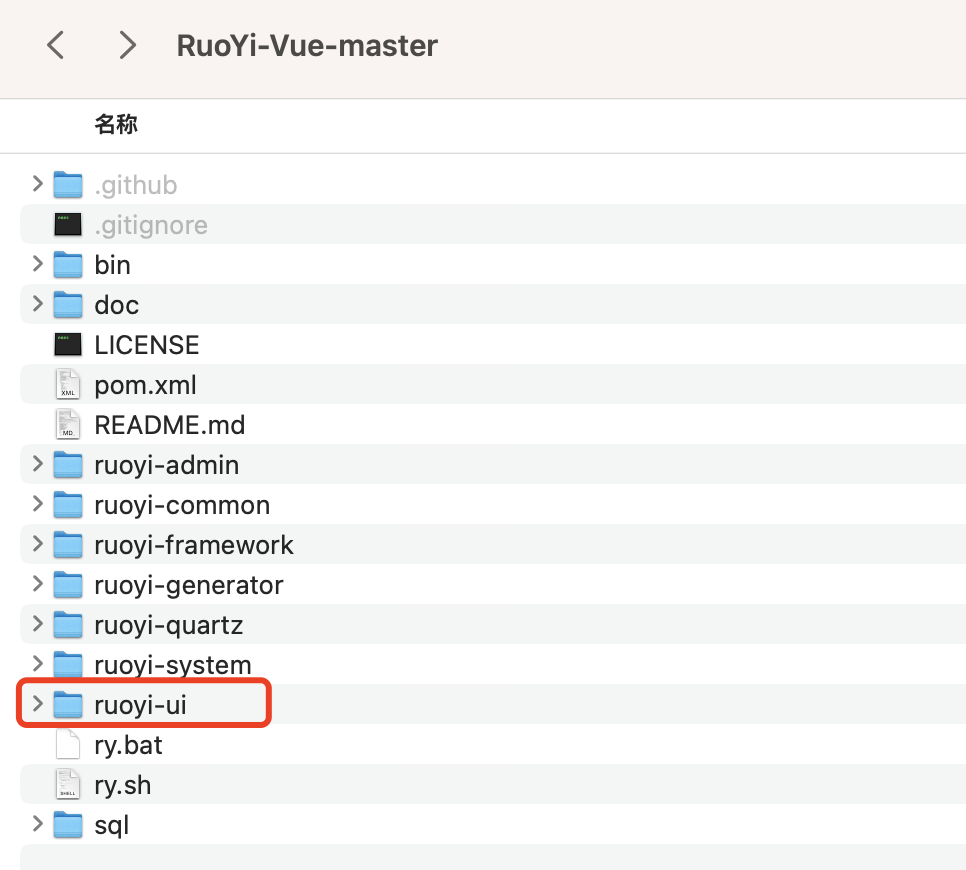Click the bin folder icon
This screenshot has height=870, width=966.
pyautogui.click(x=67, y=265)
